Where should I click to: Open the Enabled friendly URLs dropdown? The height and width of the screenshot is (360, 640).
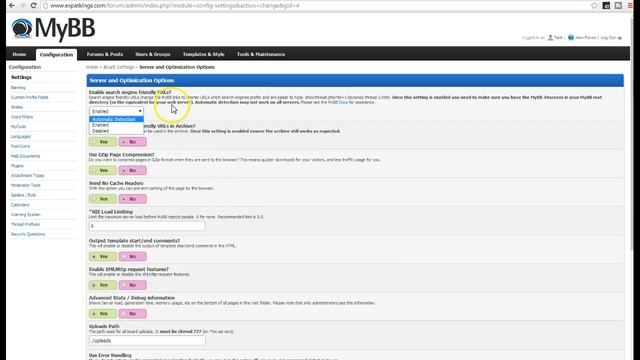[x=116, y=111]
